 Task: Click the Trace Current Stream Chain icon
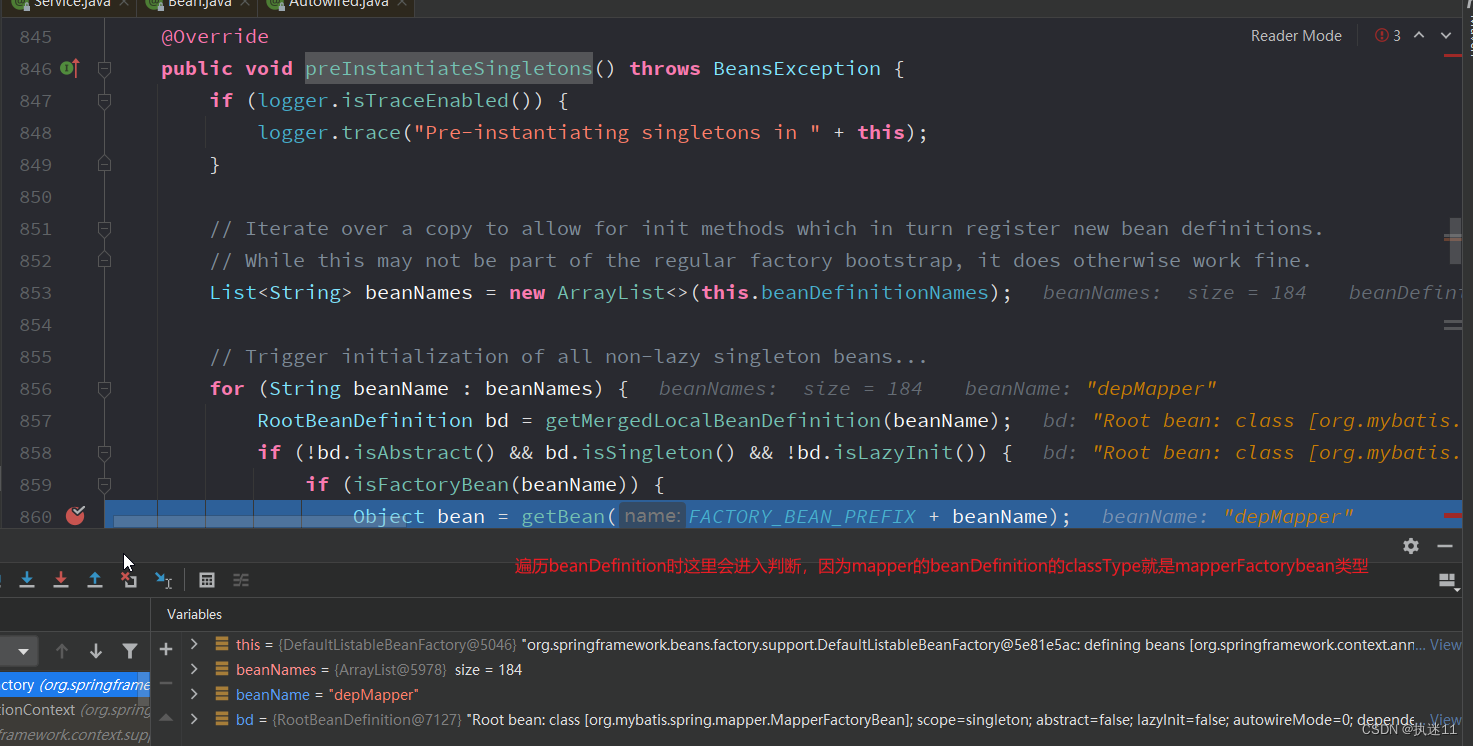(241, 580)
